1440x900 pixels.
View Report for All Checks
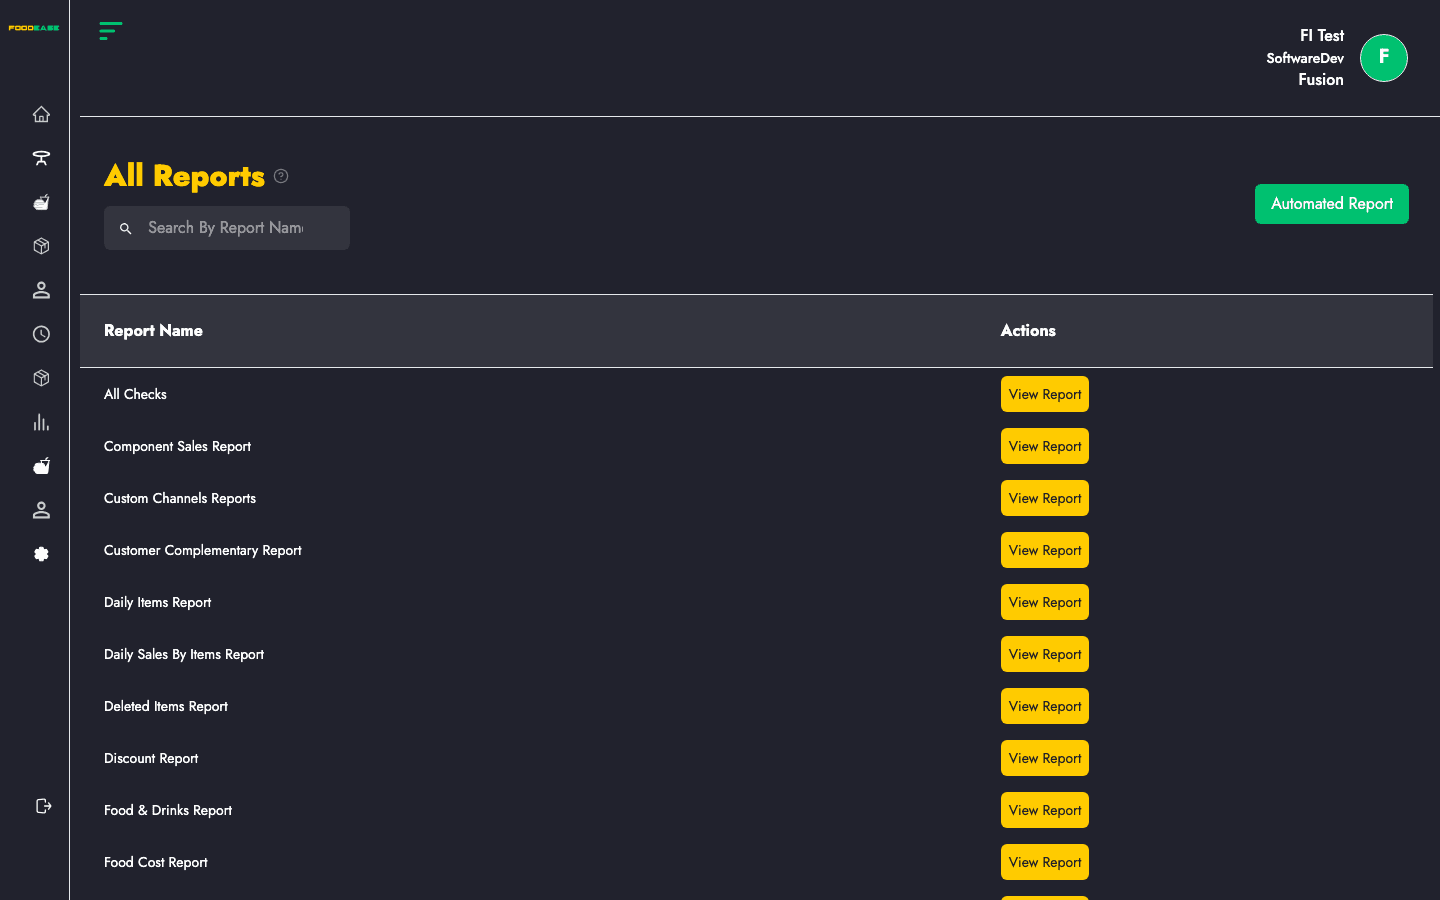pos(1045,394)
